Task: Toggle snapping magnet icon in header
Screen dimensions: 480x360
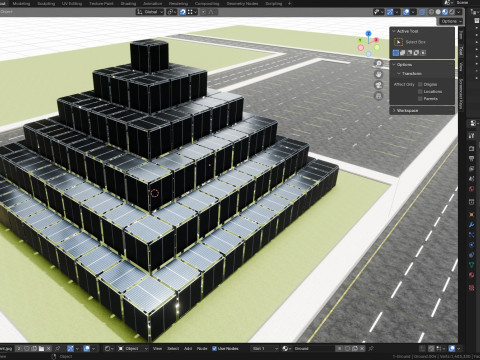Action: (182, 12)
